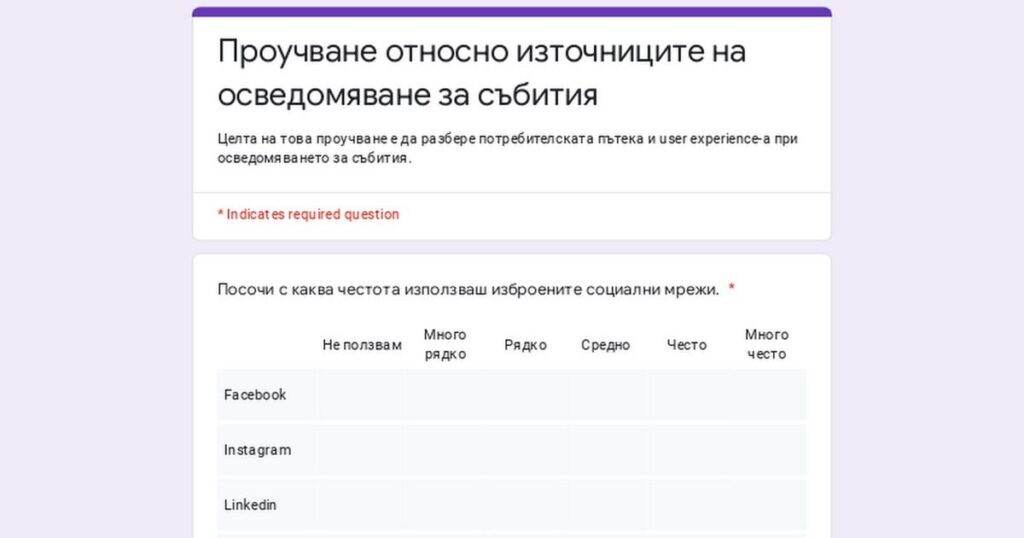Click the 'Много рядко' column header
1024x538 pixels.
(445, 344)
